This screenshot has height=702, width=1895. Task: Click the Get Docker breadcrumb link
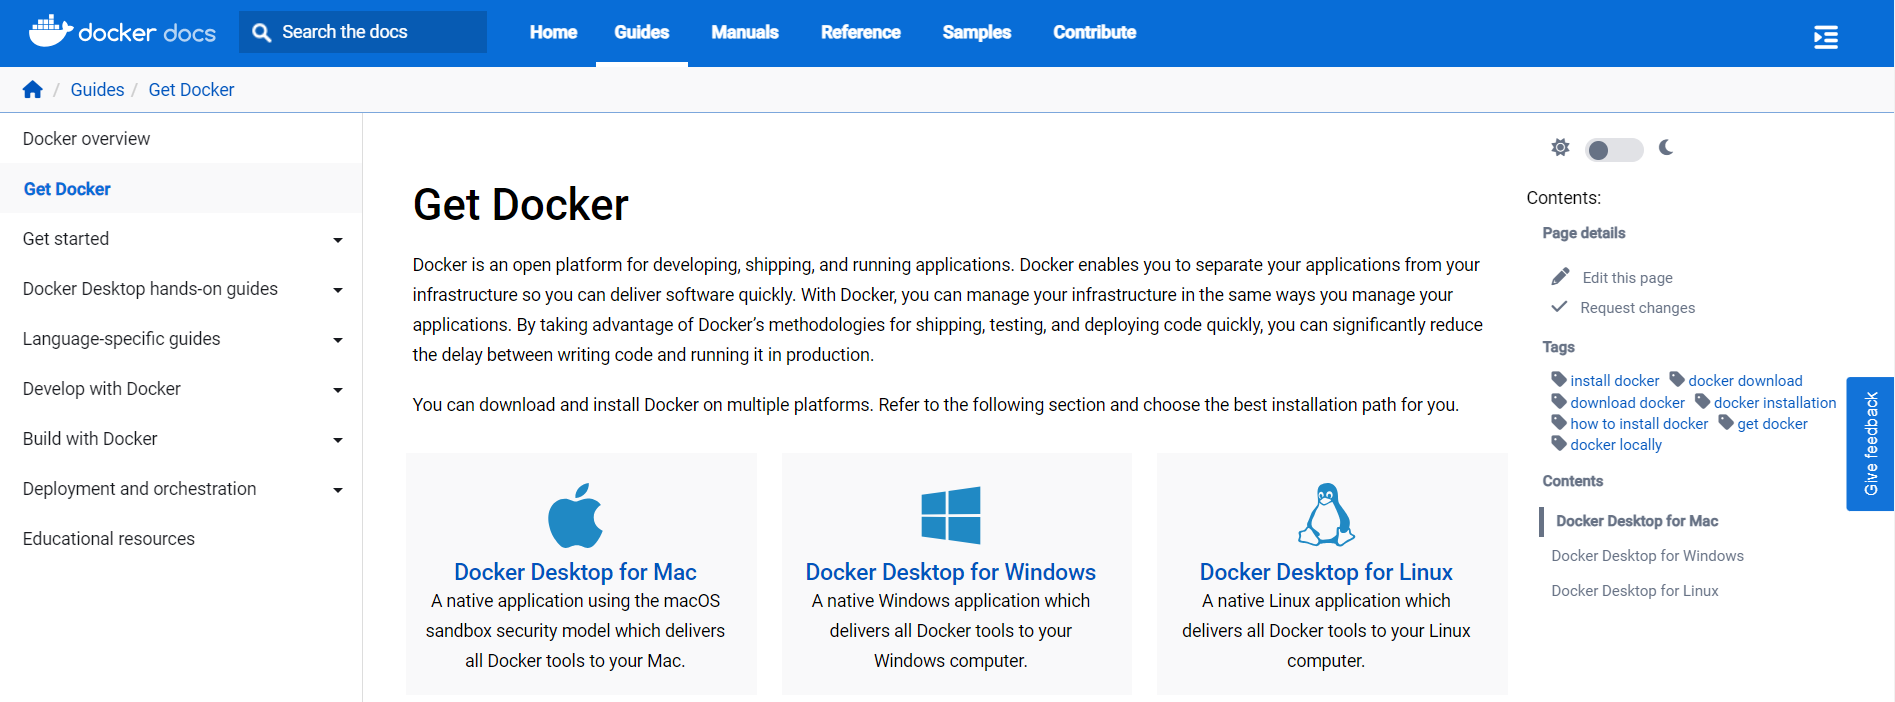click(x=191, y=90)
